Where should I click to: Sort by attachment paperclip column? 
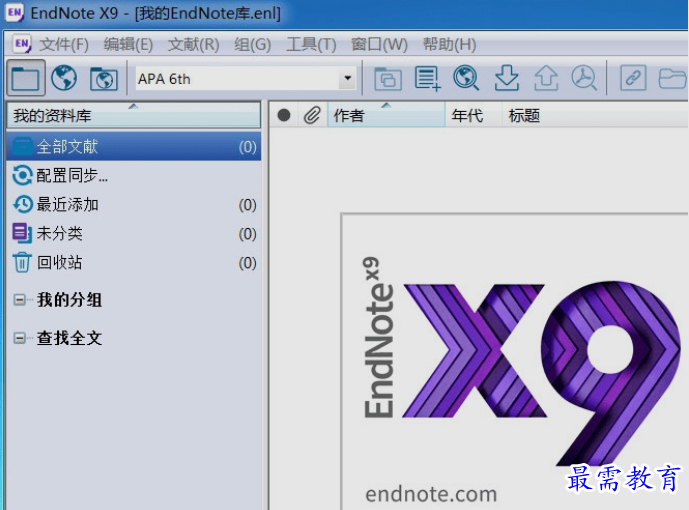tap(312, 115)
